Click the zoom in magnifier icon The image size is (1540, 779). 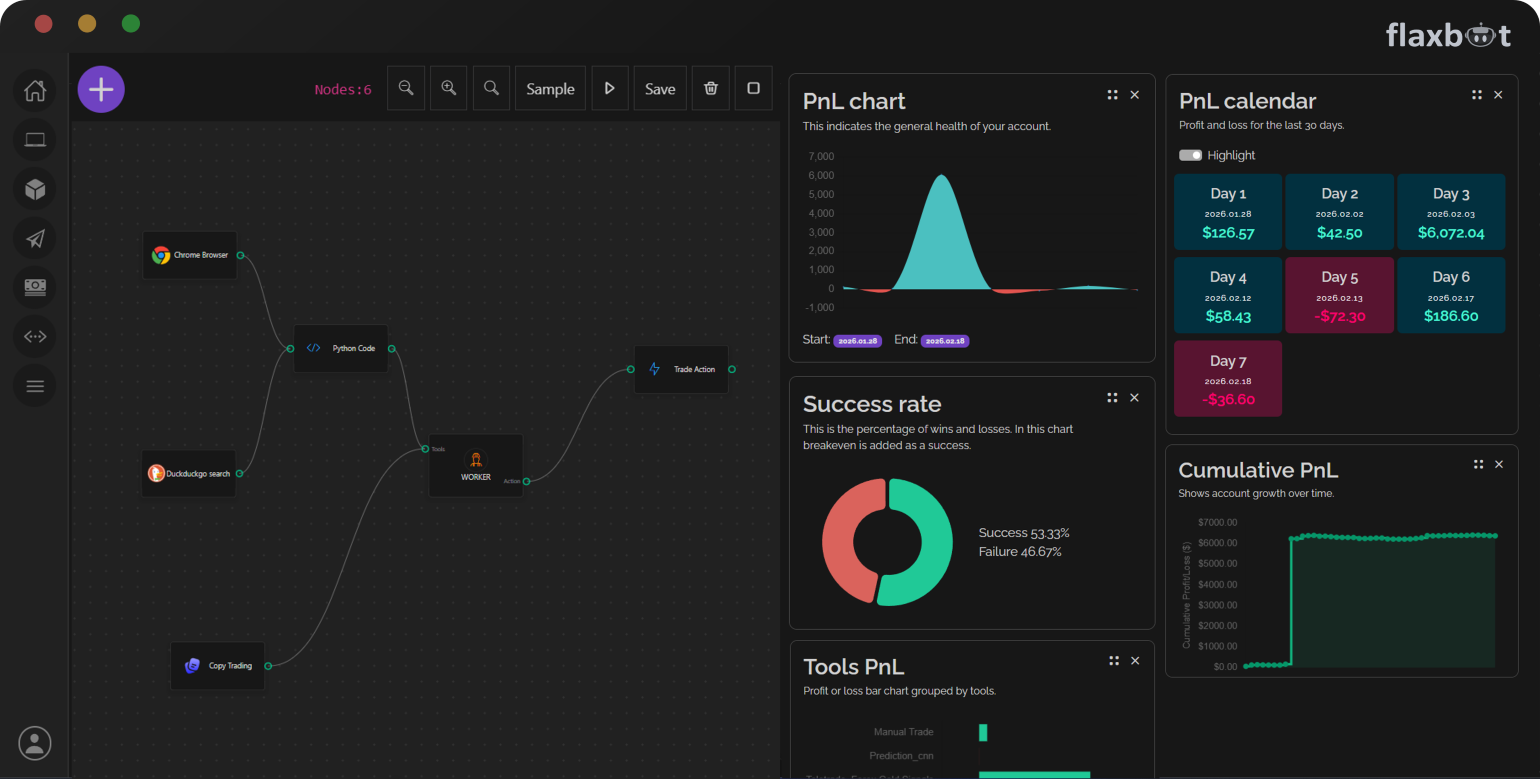point(449,89)
